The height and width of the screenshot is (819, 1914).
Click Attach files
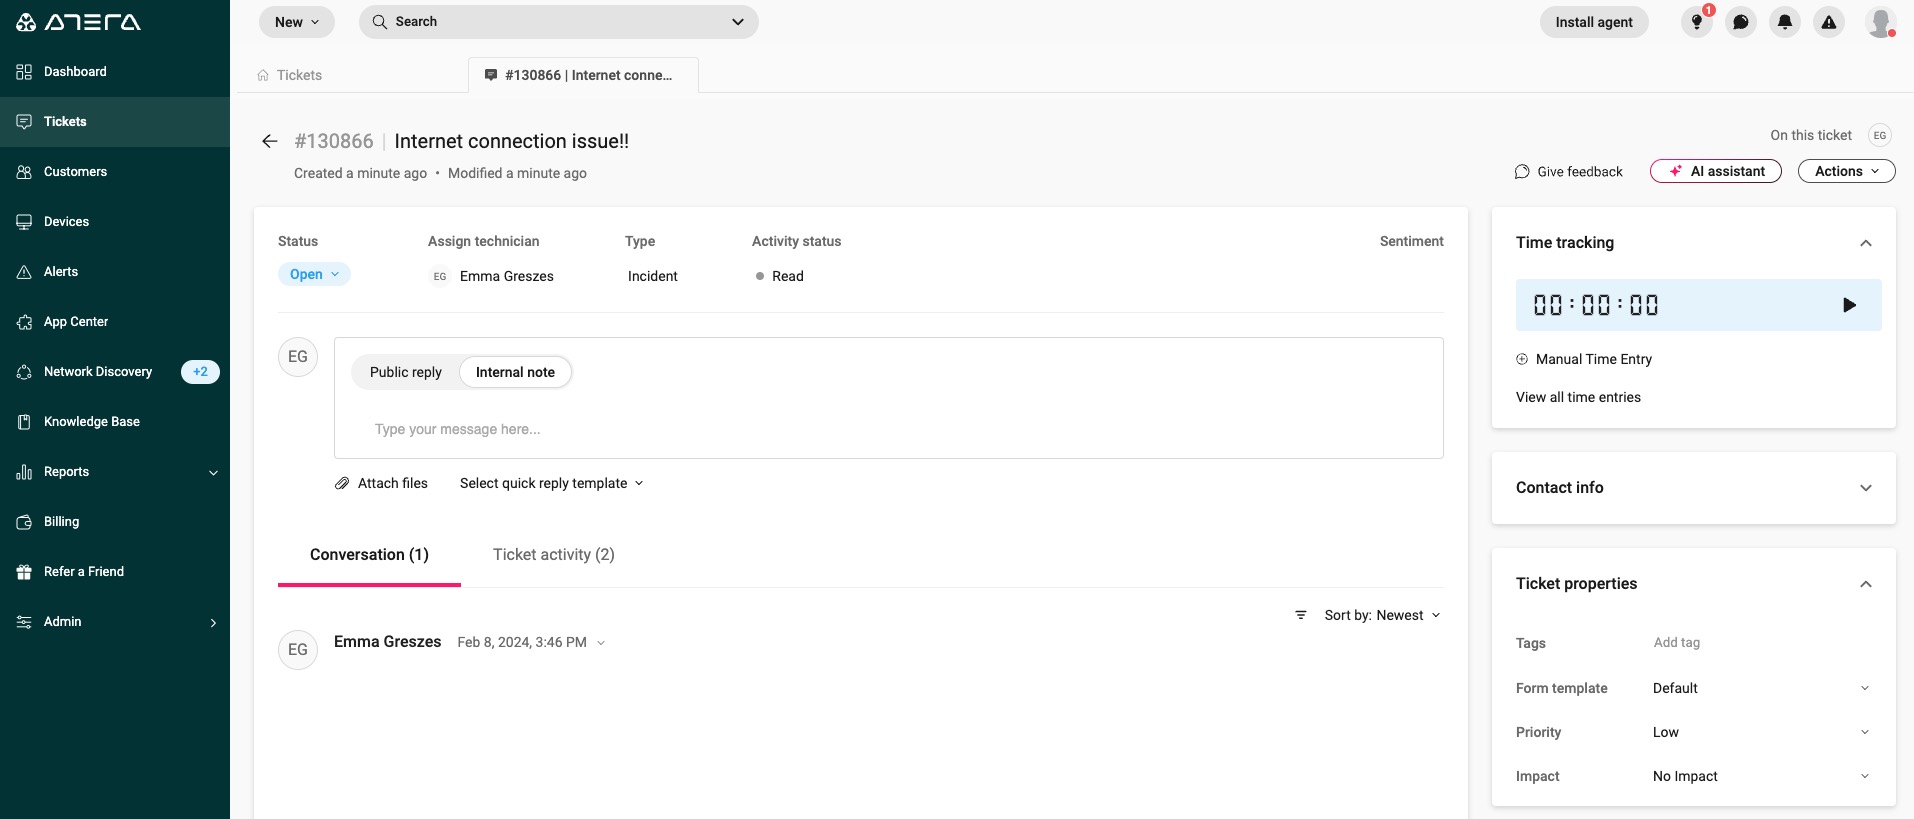click(x=381, y=483)
